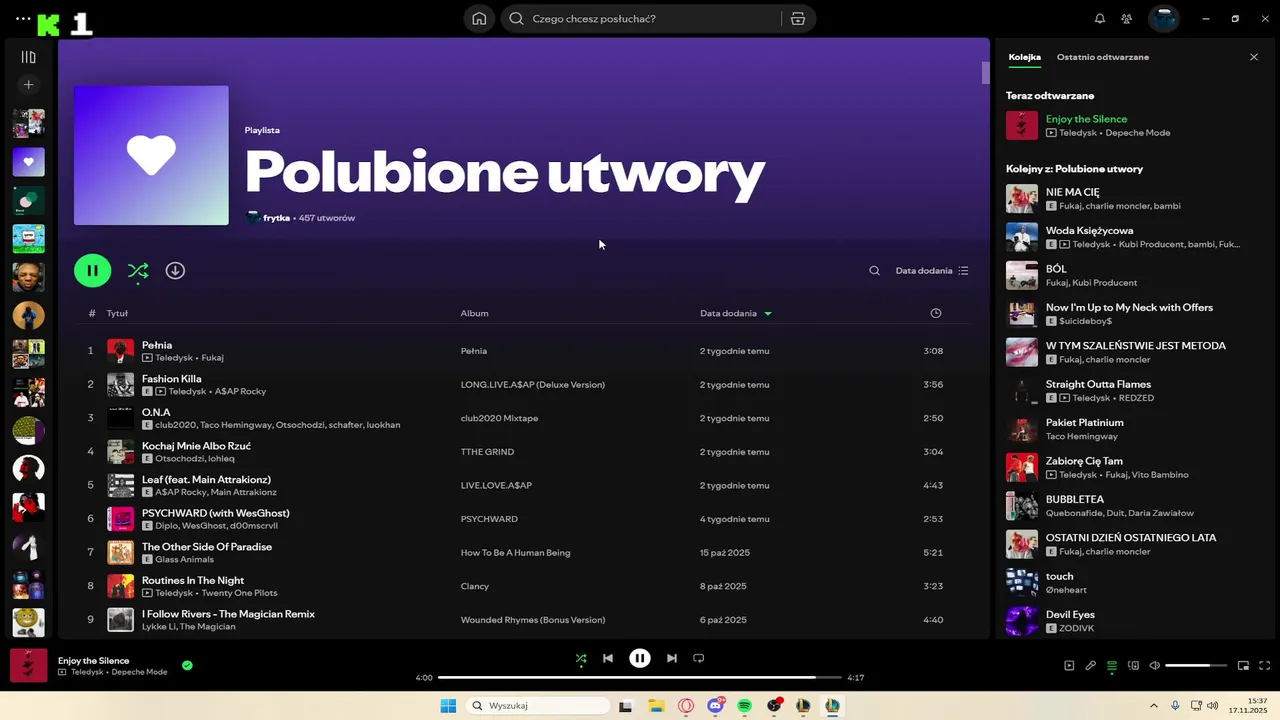The width and height of the screenshot is (1280, 720).
Task: Open Now Playing view icon
Action: coord(1069,666)
